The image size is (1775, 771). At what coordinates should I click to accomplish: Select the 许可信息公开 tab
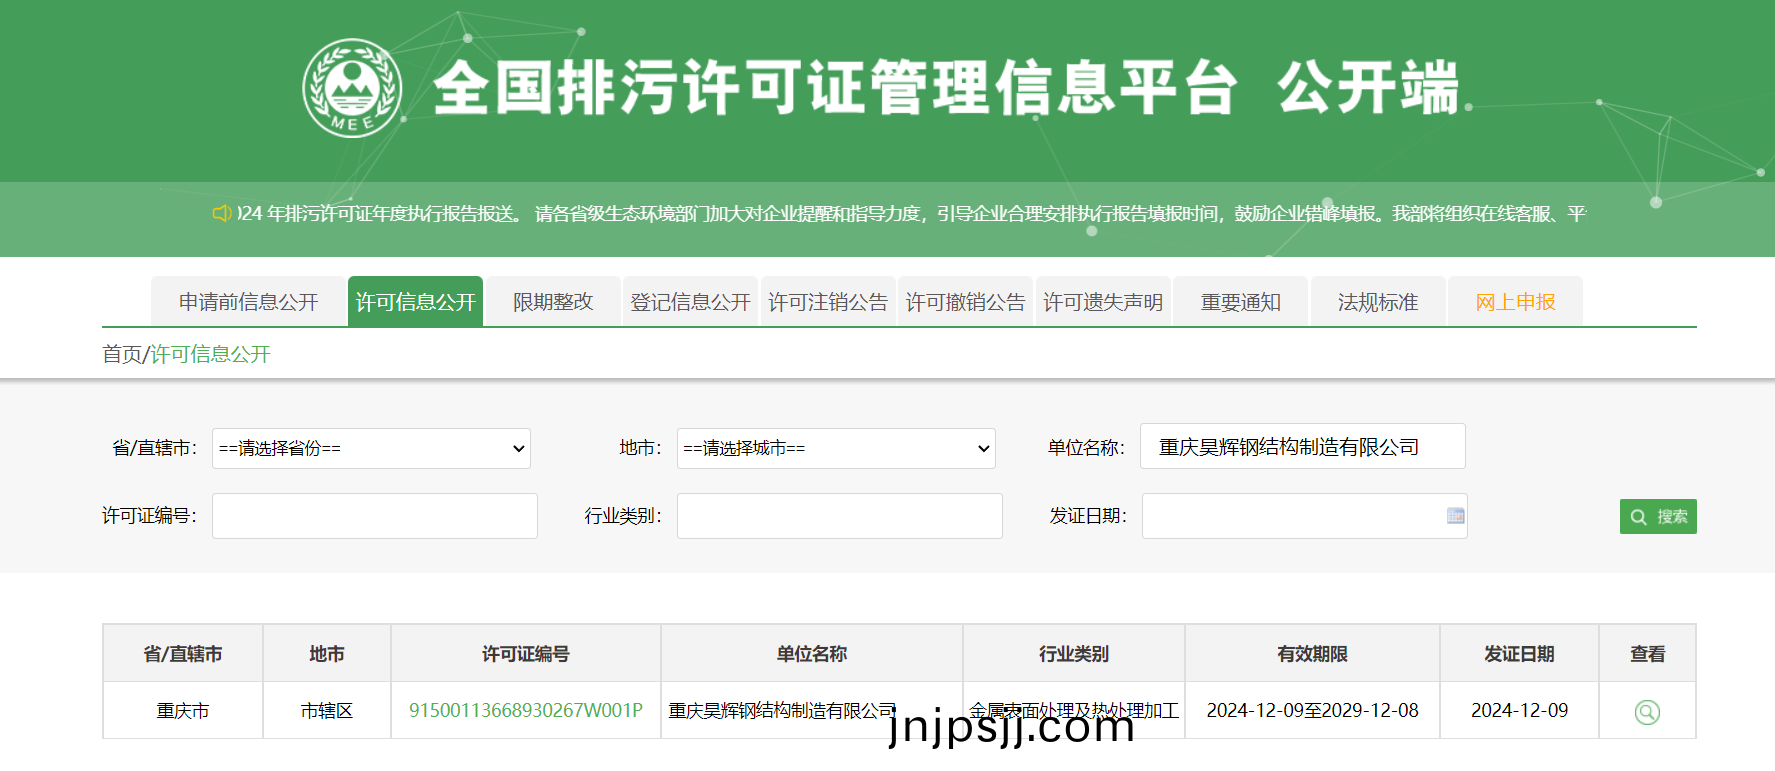point(415,302)
